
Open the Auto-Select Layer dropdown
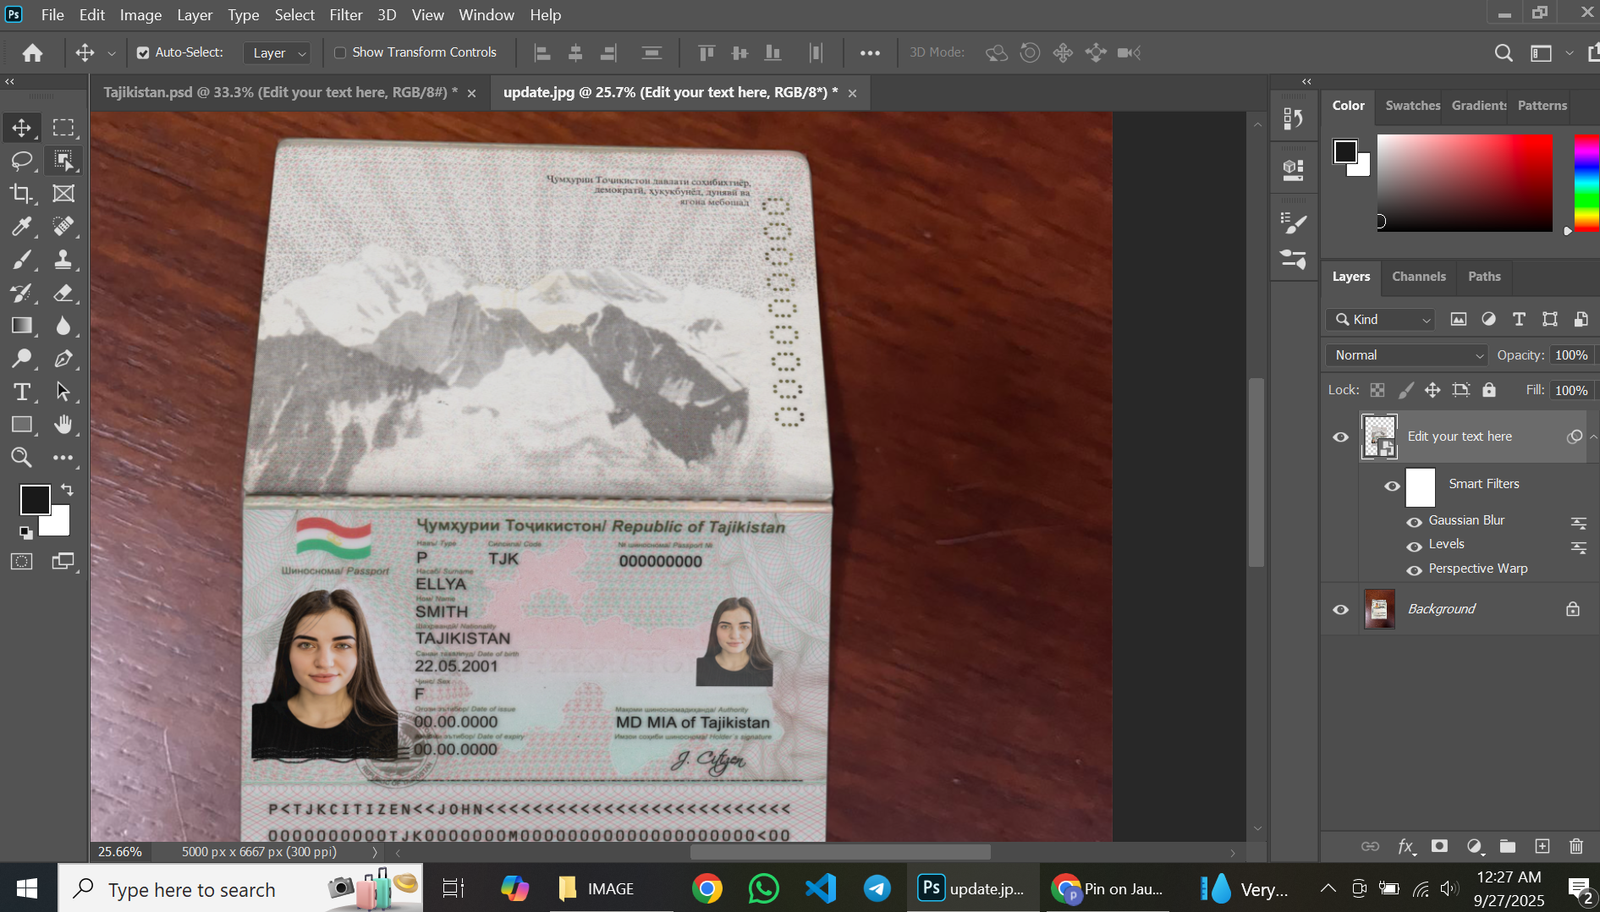pyautogui.click(x=276, y=53)
